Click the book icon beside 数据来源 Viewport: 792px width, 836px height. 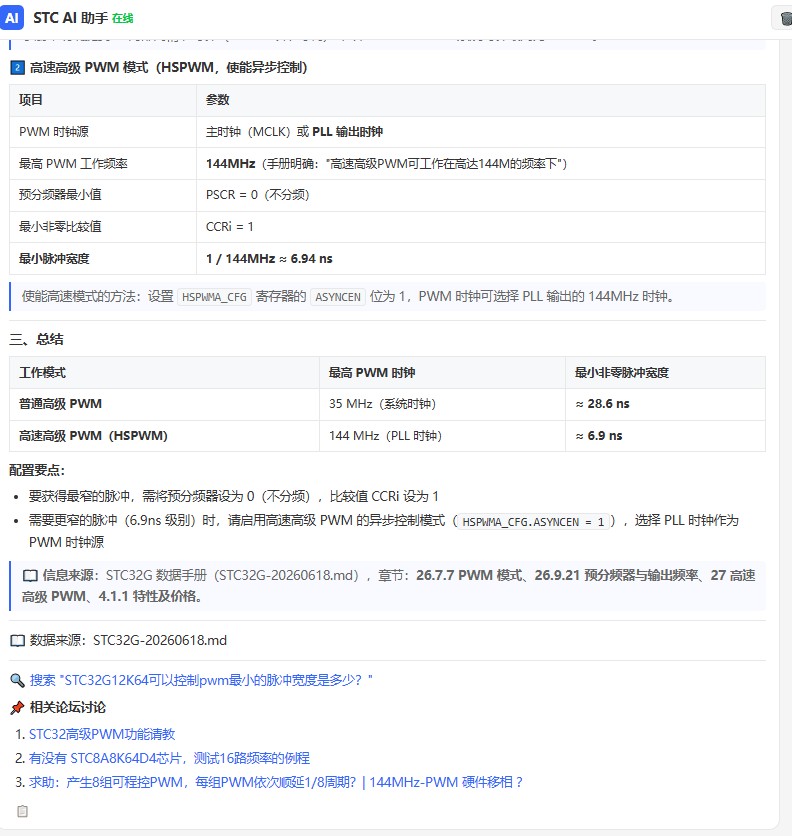[x=18, y=640]
